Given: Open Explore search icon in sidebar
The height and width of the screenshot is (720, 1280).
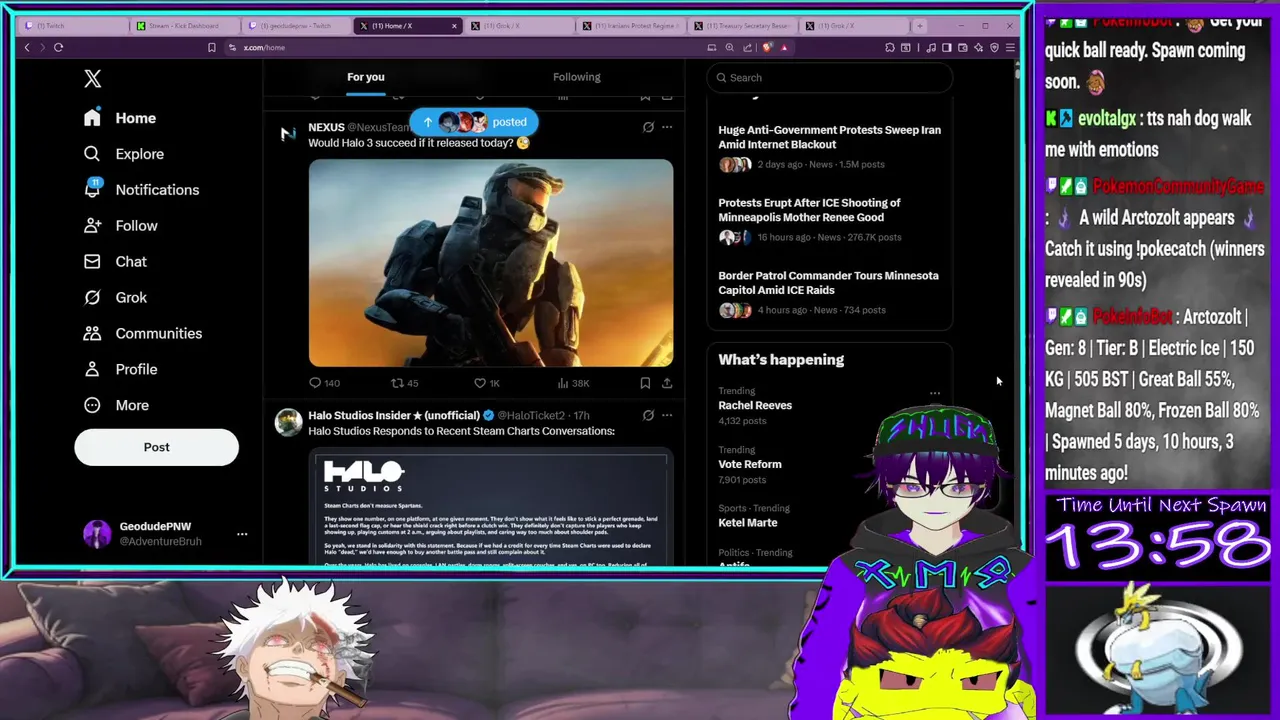Looking at the screenshot, I should tap(92, 154).
